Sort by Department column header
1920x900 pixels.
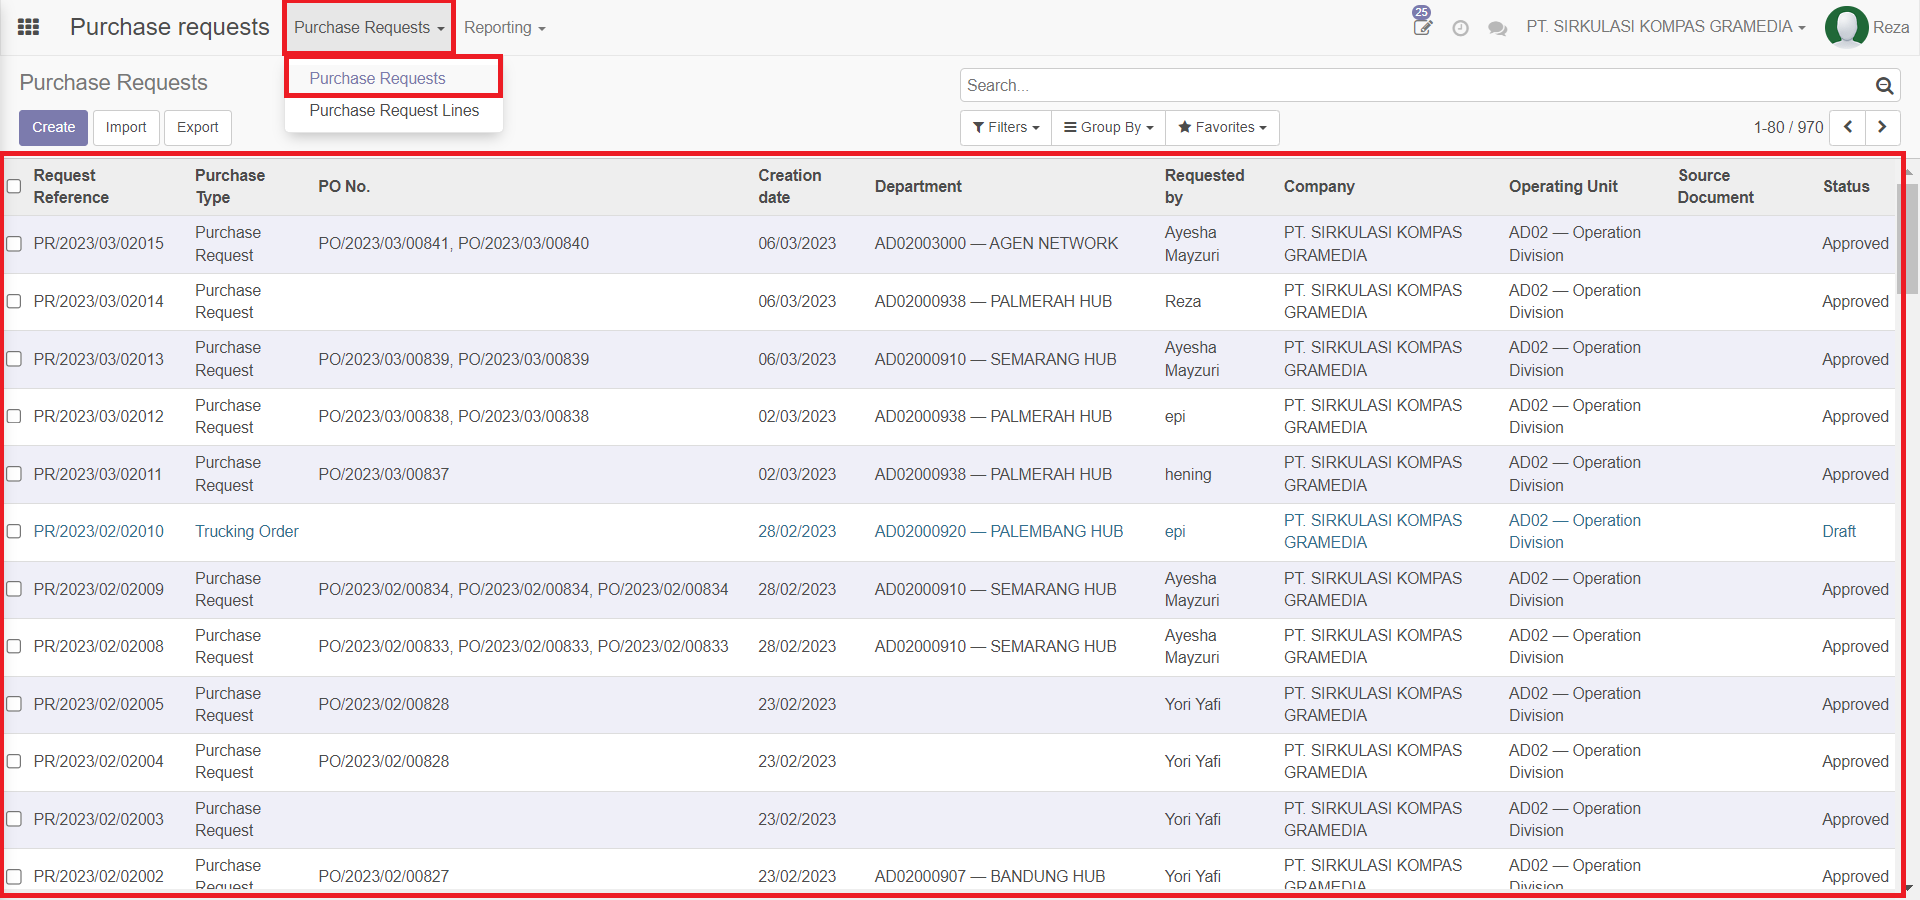click(918, 186)
